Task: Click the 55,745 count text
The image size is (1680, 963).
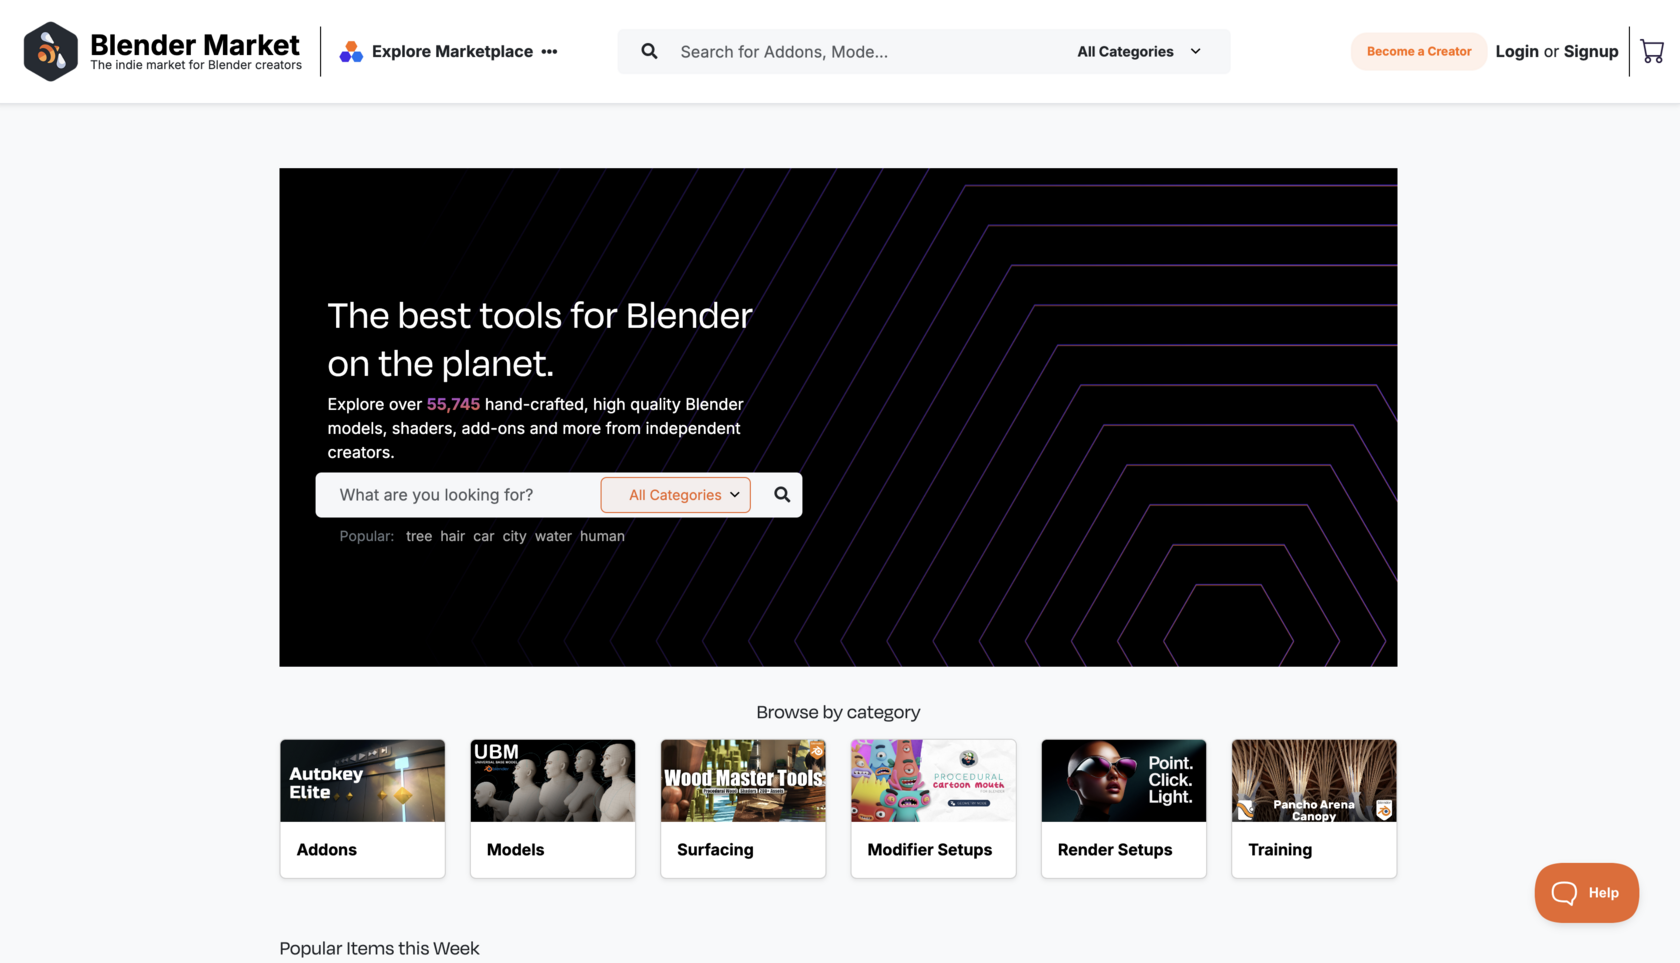Action: tap(453, 405)
